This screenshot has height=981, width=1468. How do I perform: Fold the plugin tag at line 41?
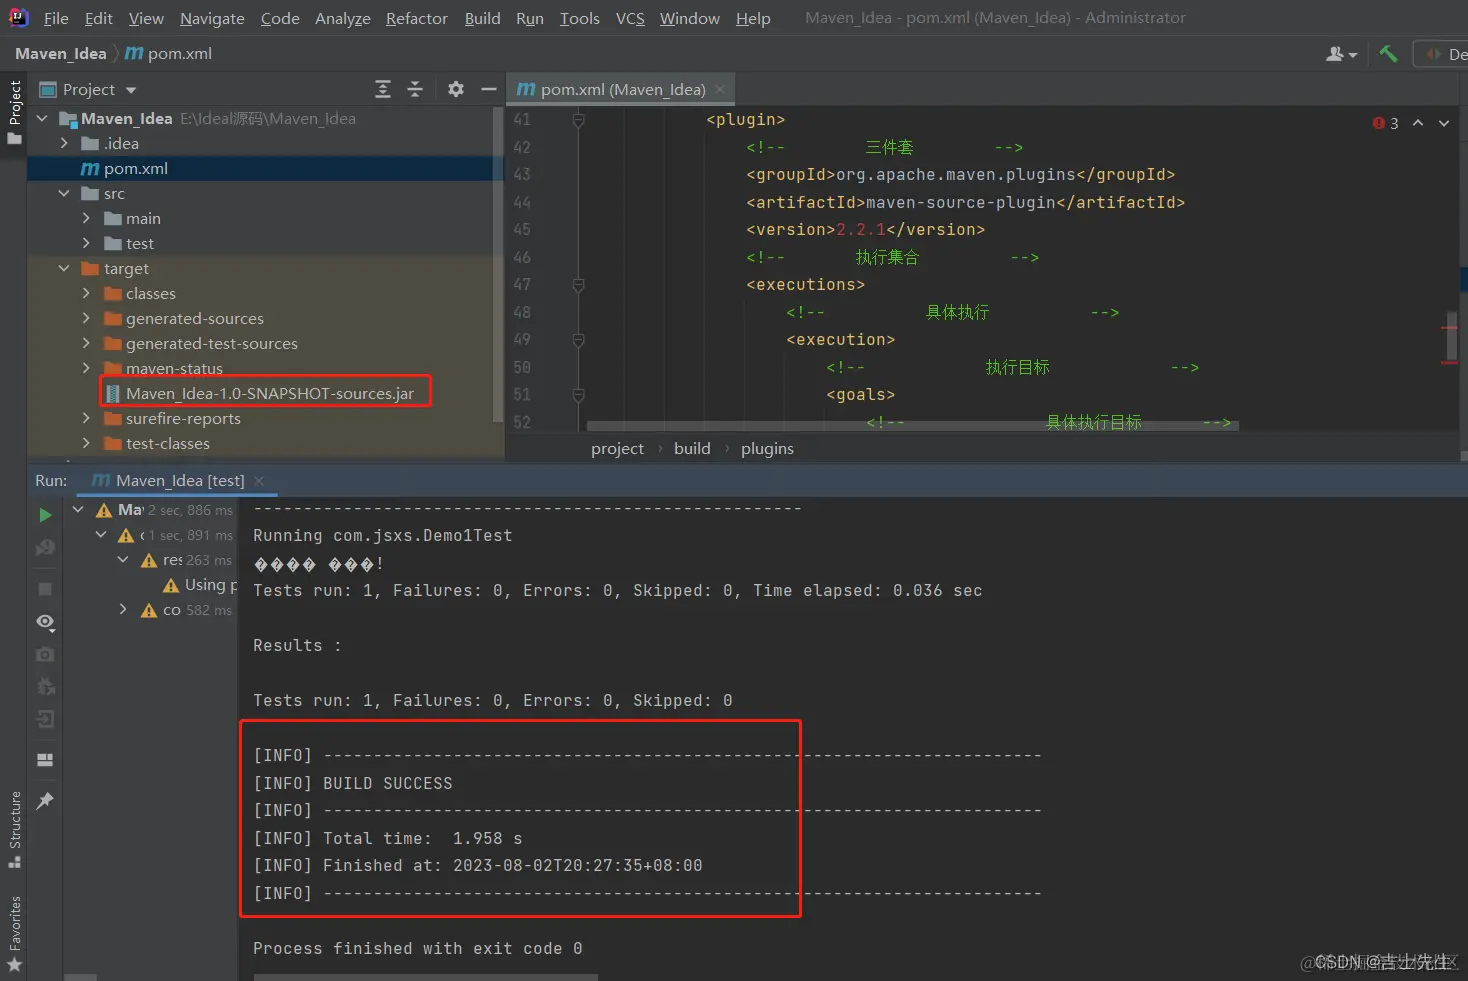[x=578, y=120]
